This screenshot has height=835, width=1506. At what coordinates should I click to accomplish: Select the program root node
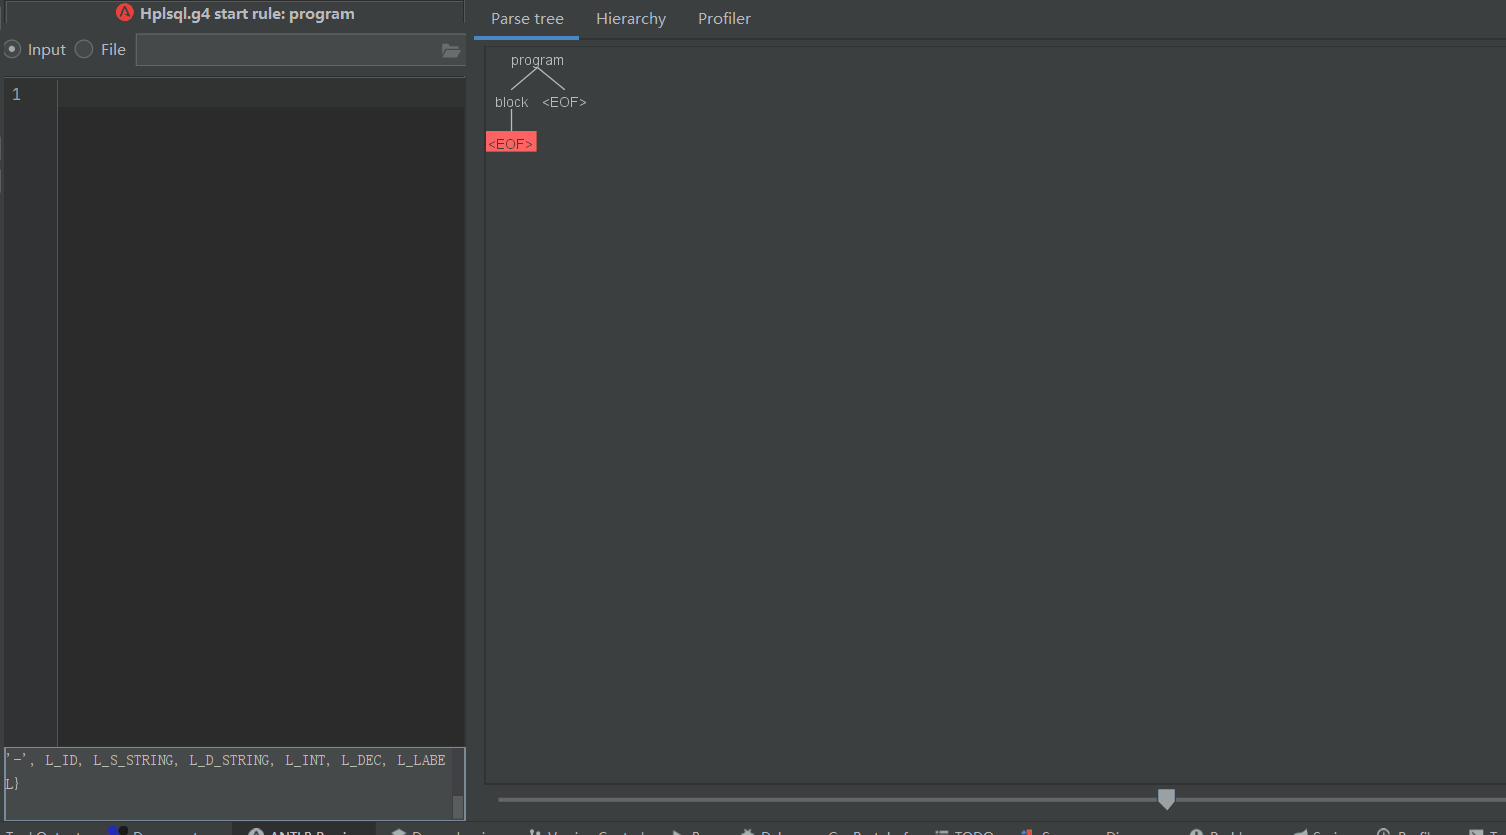pyautogui.click(x=537, y=59)
